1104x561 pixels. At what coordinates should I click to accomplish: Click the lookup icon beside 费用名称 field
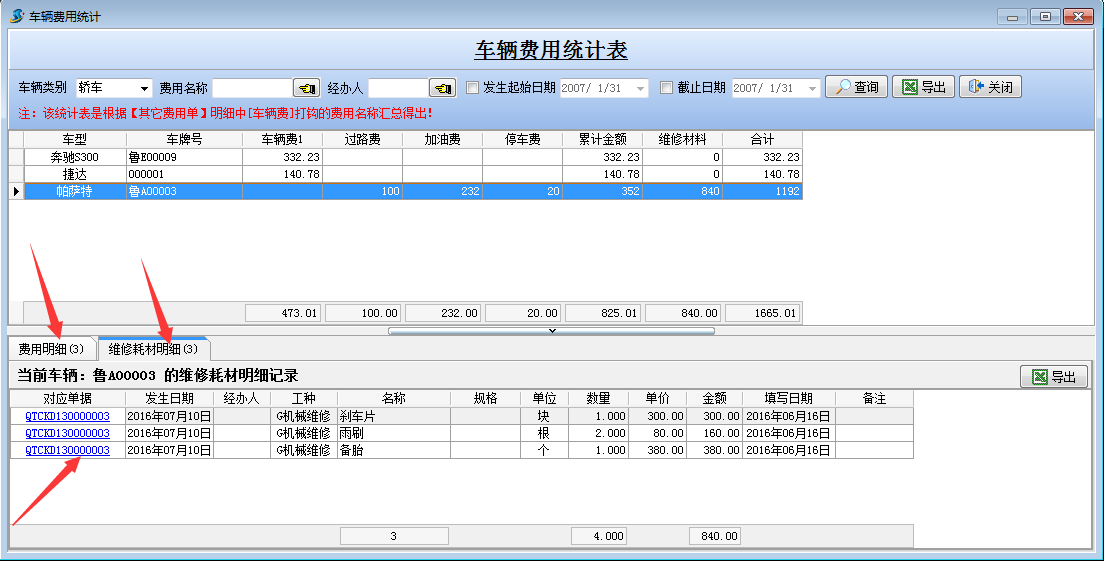click(x=306, y=88)
